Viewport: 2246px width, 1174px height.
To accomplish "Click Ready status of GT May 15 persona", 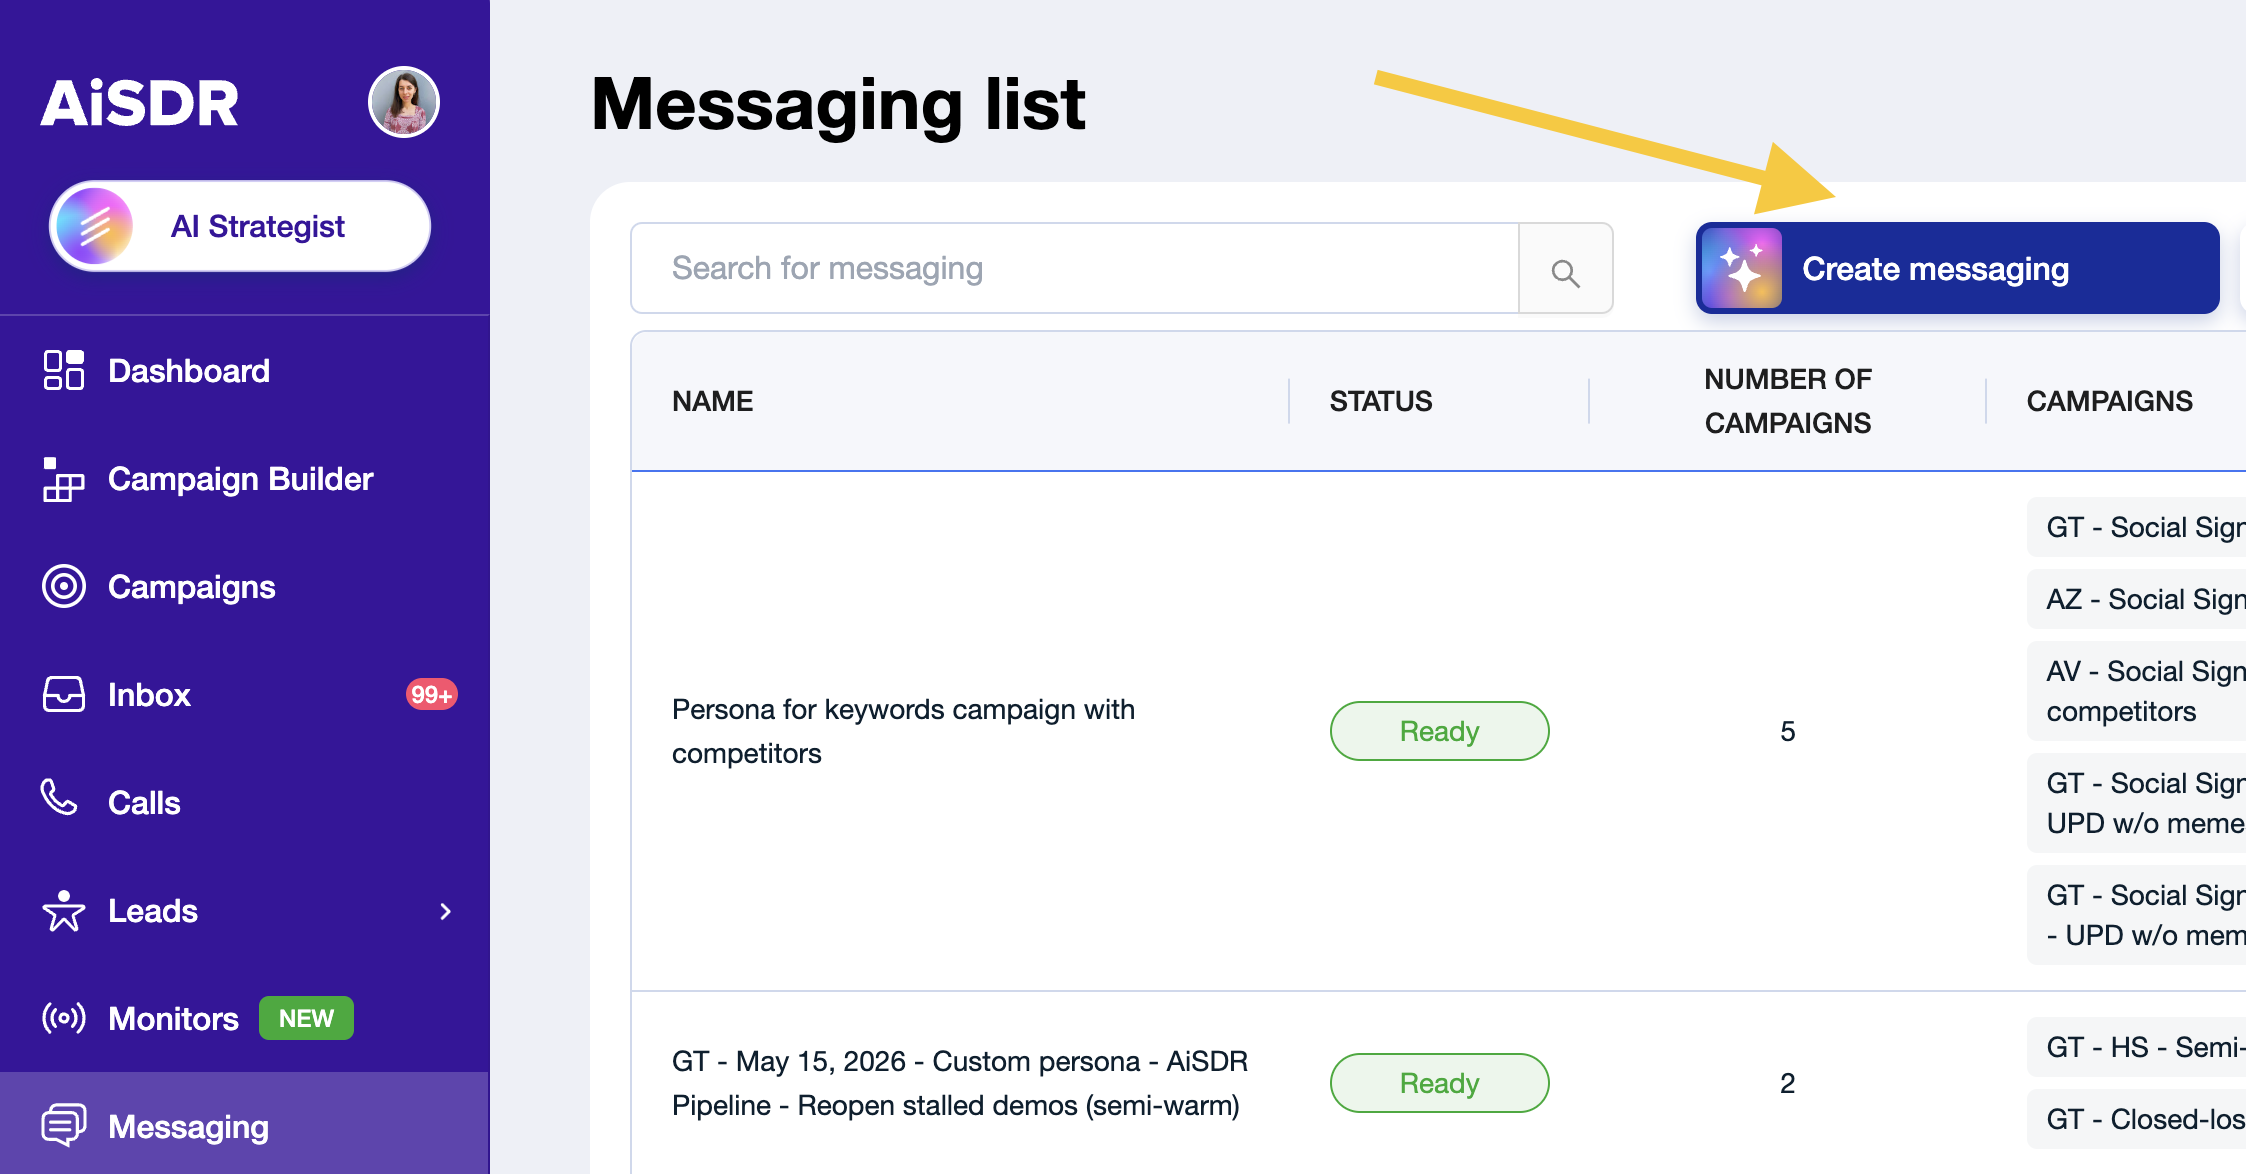I will (x=1439, y=1083).
